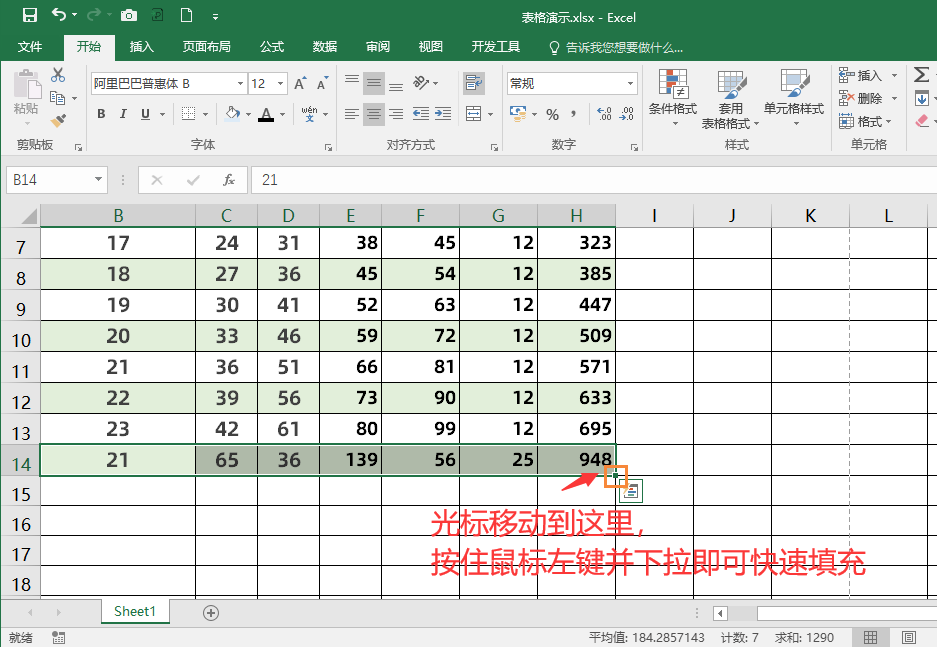Toggle top vertical alignment
The width and height of the screenshot is (937, 647).
[x=352, y=79]
